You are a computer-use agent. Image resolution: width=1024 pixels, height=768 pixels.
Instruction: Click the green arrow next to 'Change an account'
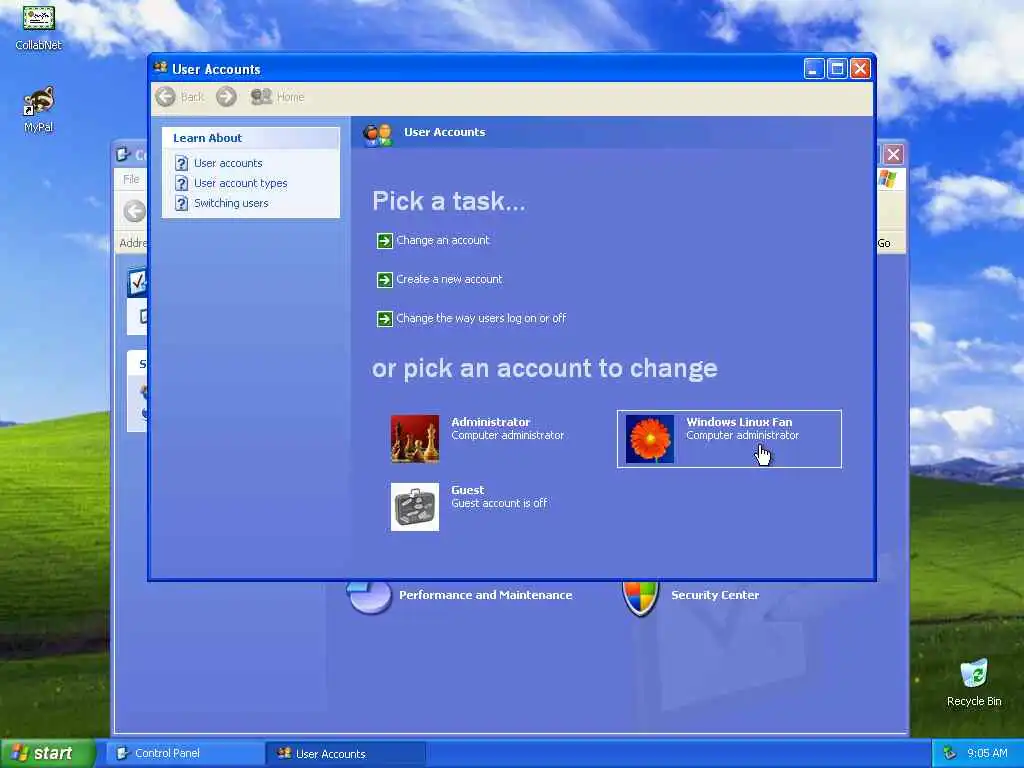(385, 241)
